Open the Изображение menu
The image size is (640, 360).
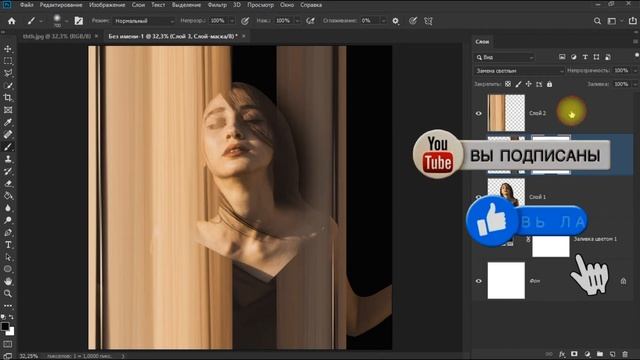pyautogui.click(x=107, y=5)
